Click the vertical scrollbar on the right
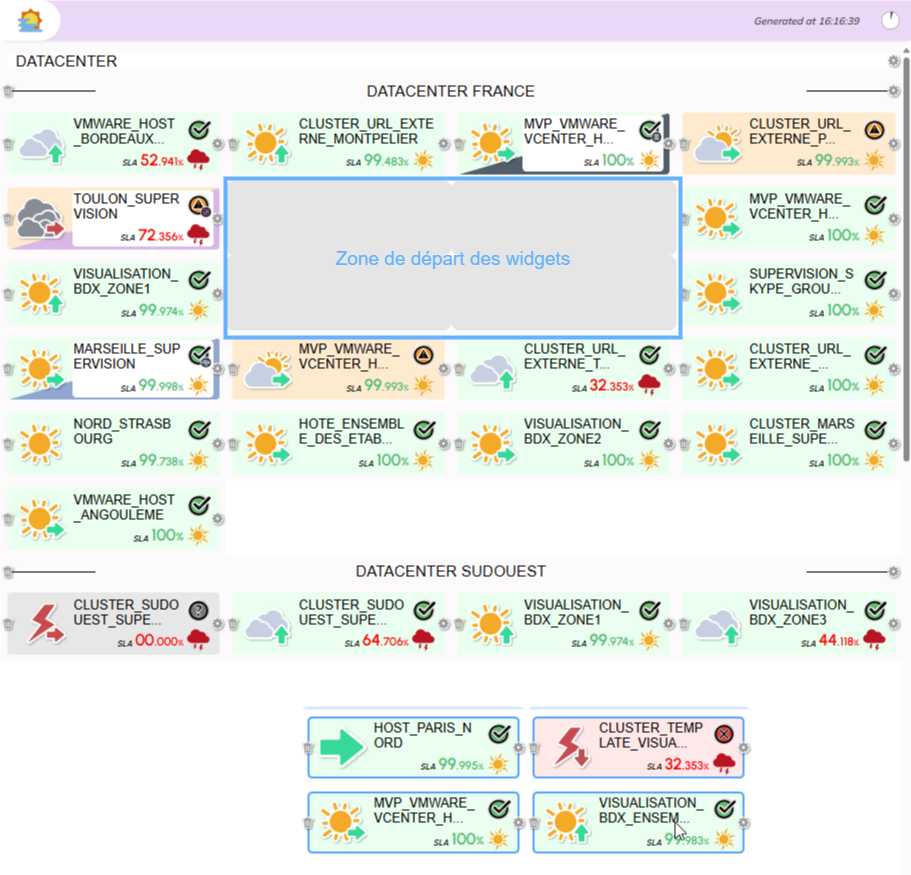Image resolution: width=911 pixels, height=875 pixels. [904, 250]
